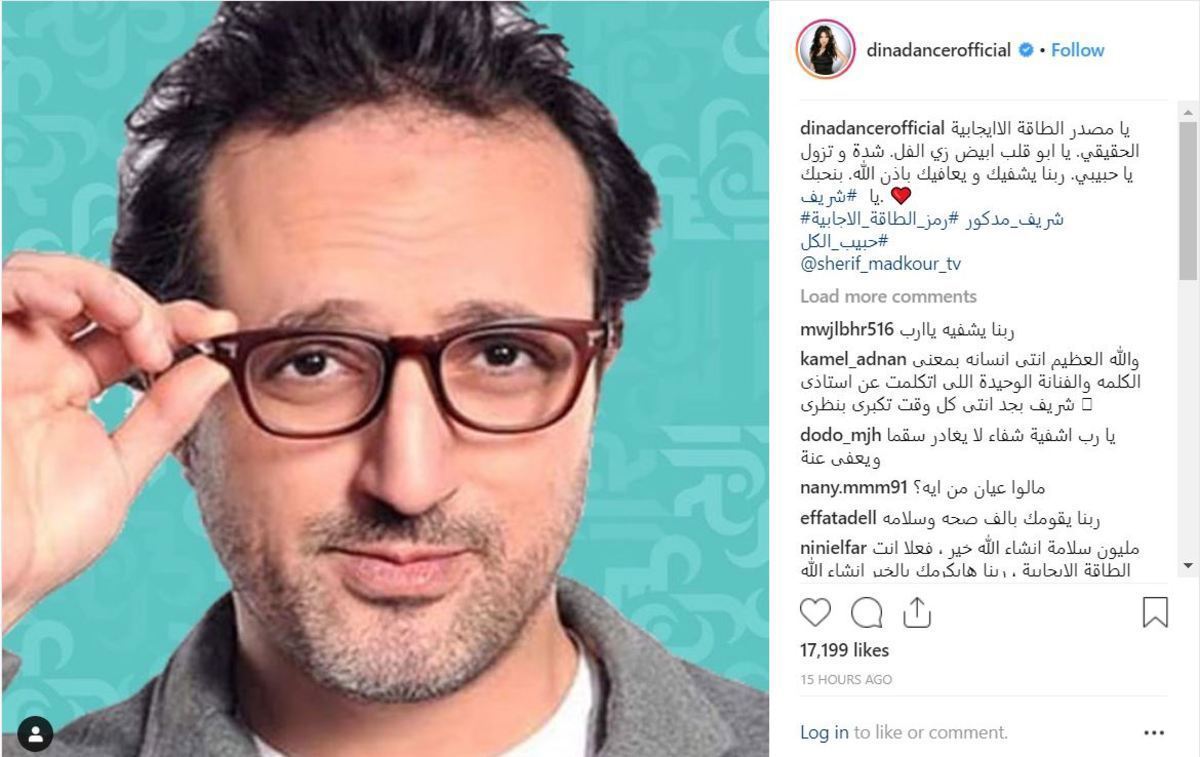1200x757 pixels.
Task: Open the @sherif_madkour_tv mention
Action: click(x=880, y=264)
